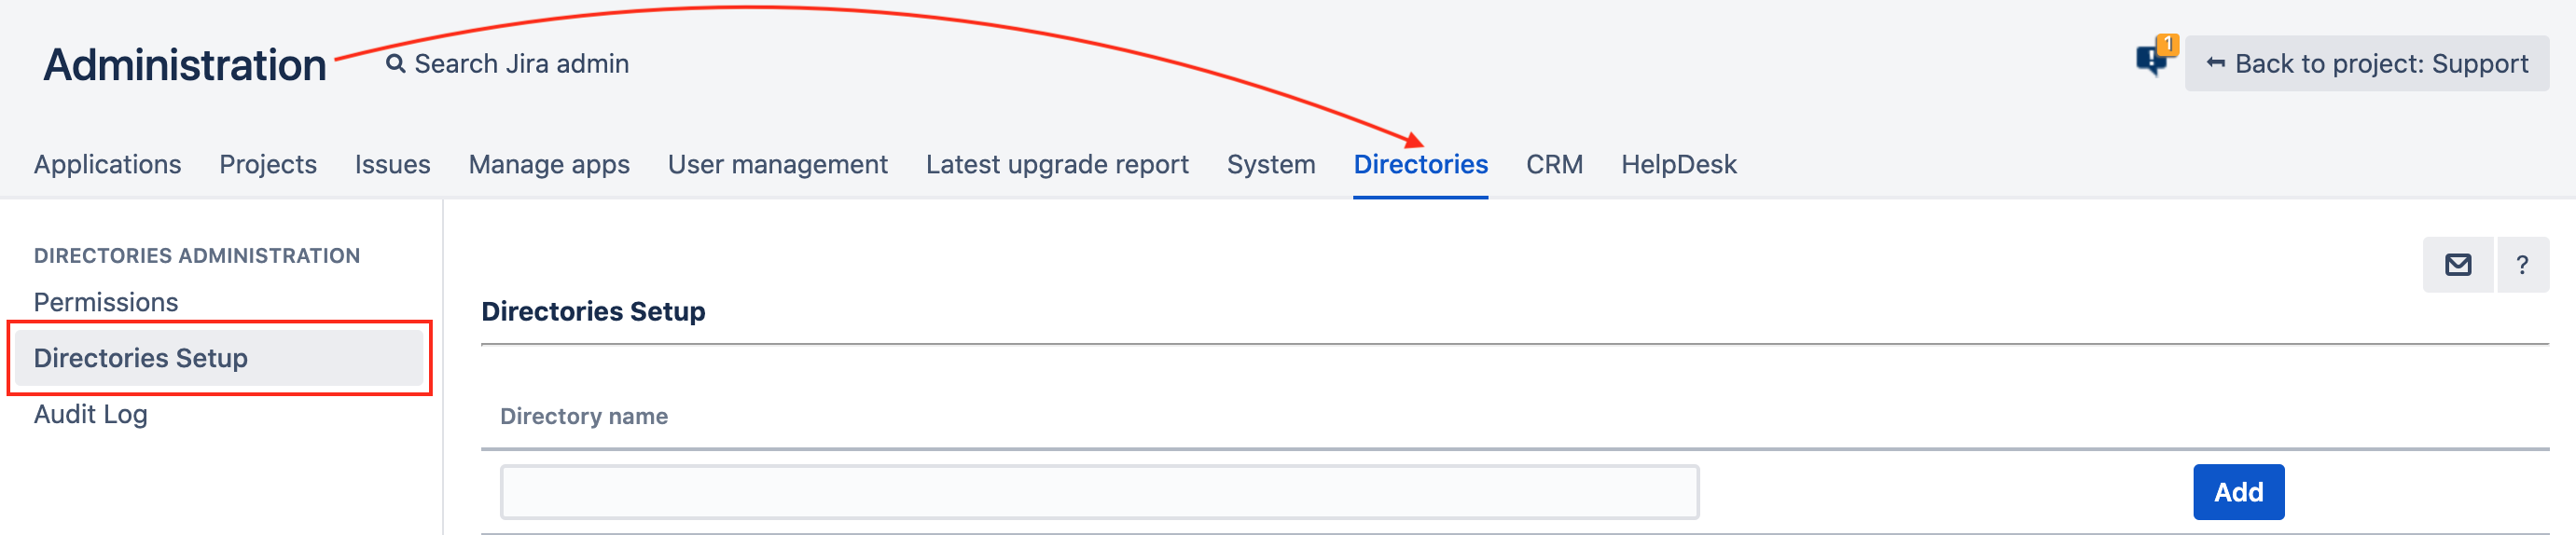The height and width of the screenshot is (535, 2576).
Task: Open Permissions in the sidebar
Action: [106, 302]
